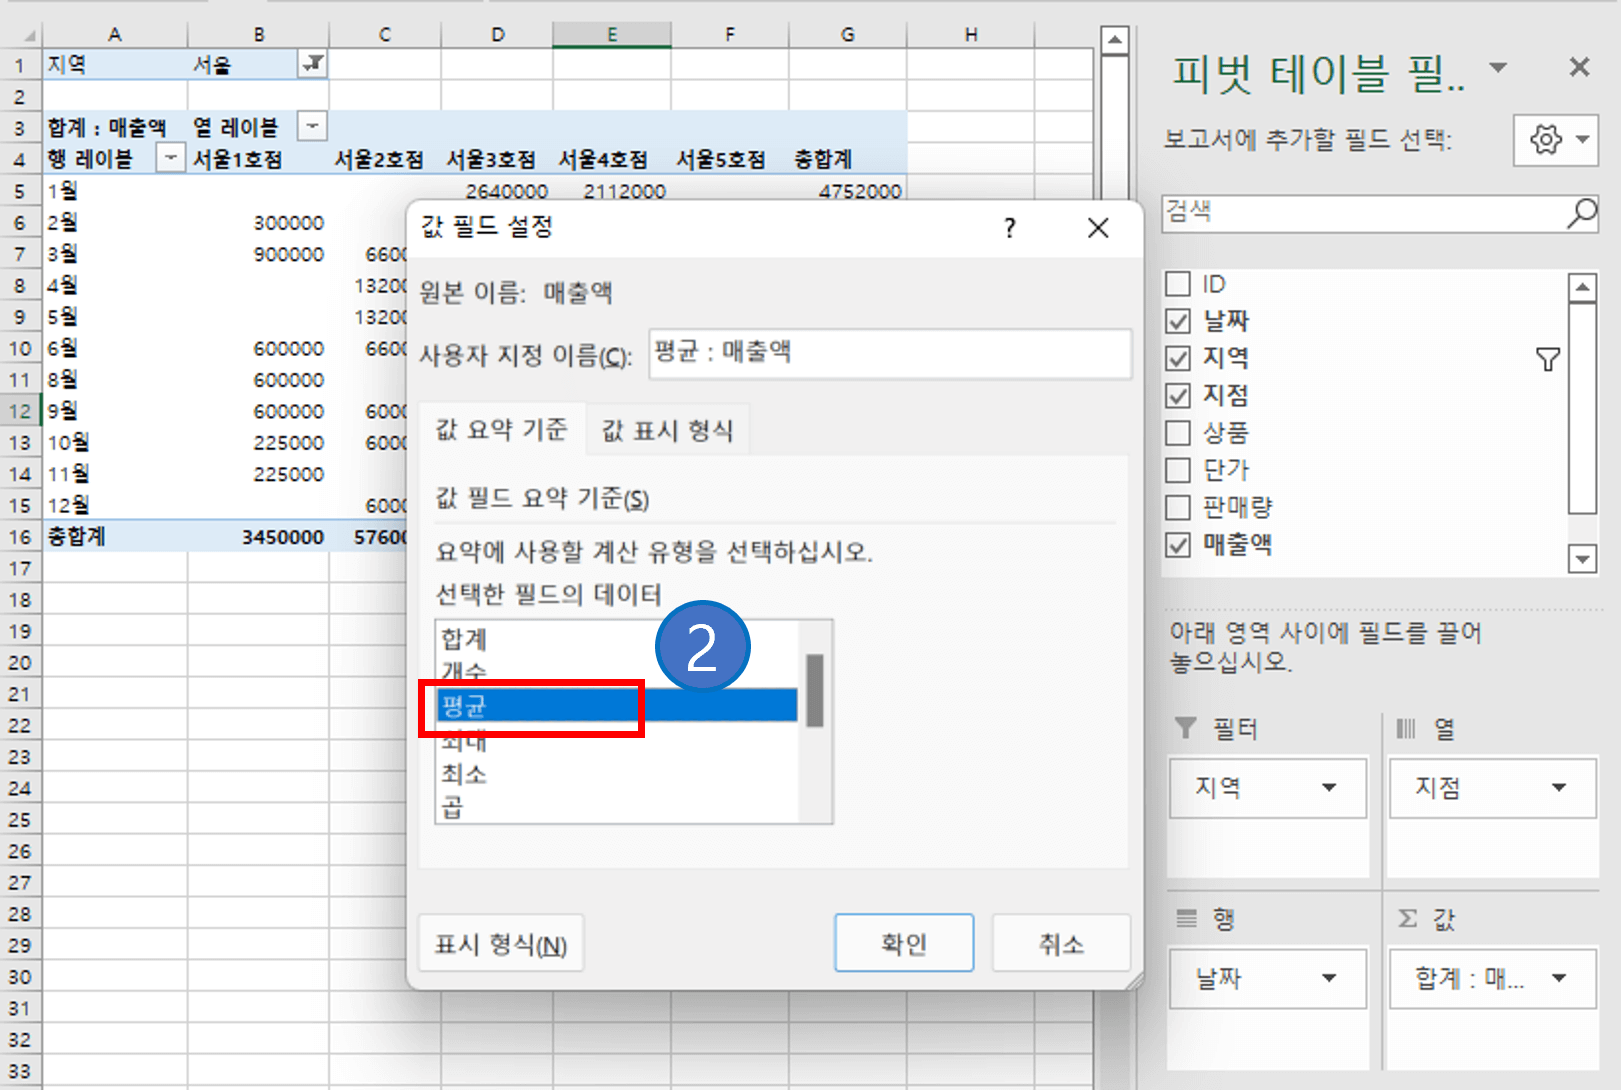Viewport: 1621px width, 1090px height.
Task: Switch to the 값 표시 형식 tab
Action: pos(667,429)
